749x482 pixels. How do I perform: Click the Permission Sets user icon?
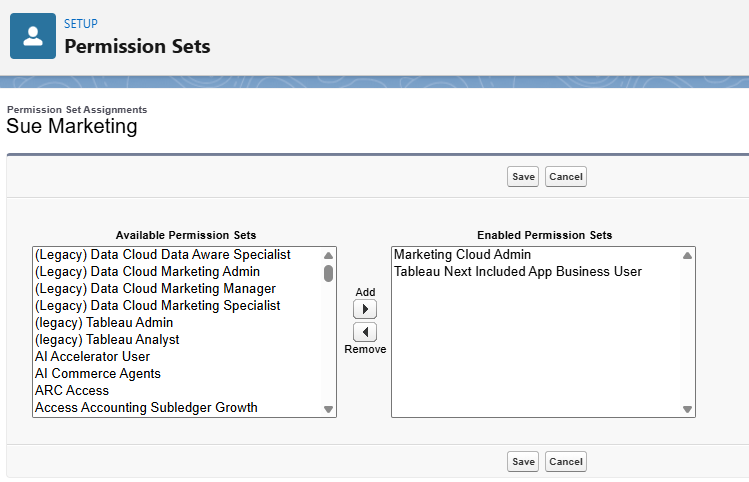[33, 36]
